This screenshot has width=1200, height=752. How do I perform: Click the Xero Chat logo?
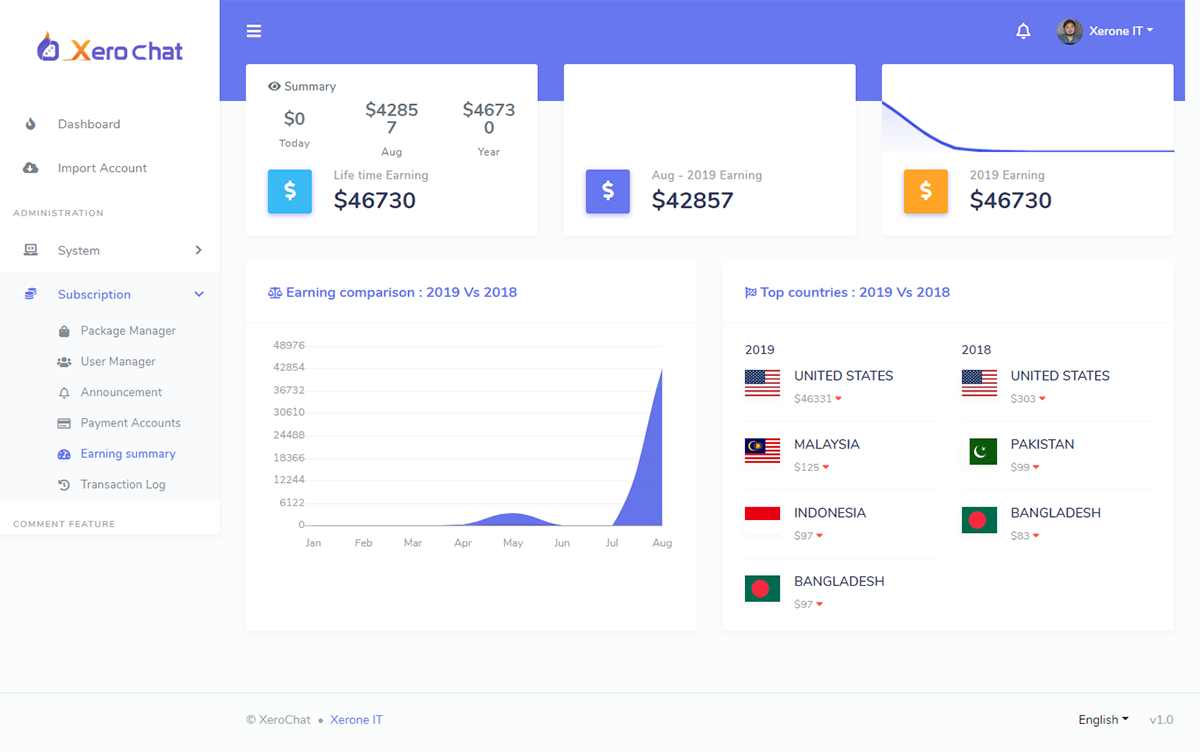point(110,48)
